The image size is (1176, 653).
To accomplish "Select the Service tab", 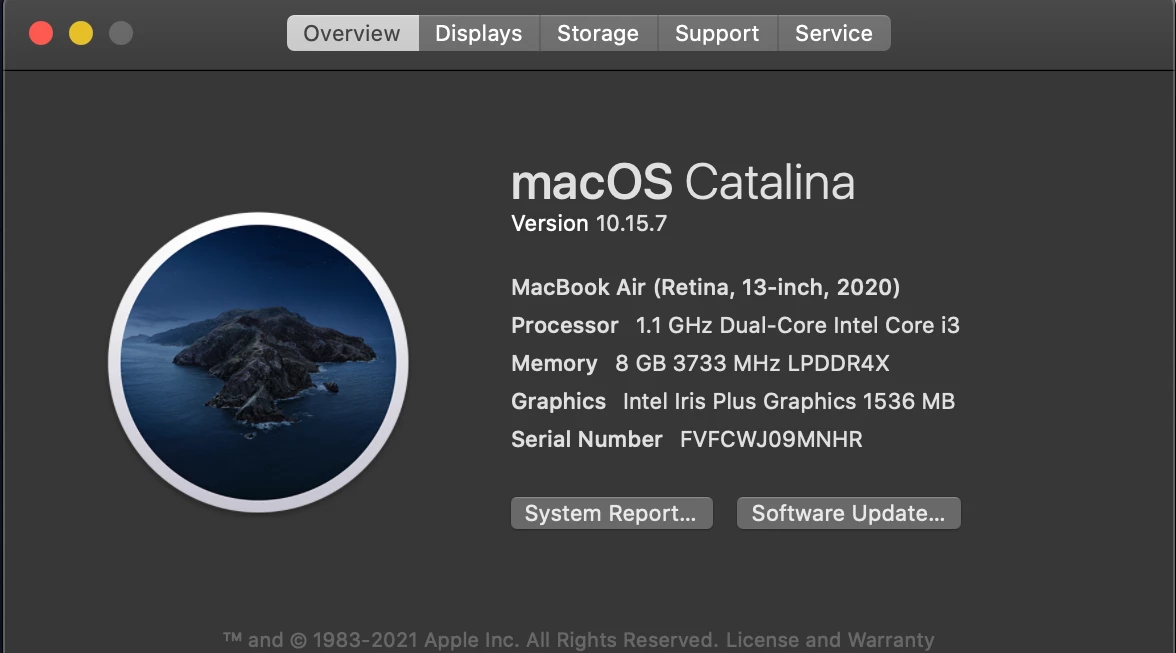I will [834, 33].
